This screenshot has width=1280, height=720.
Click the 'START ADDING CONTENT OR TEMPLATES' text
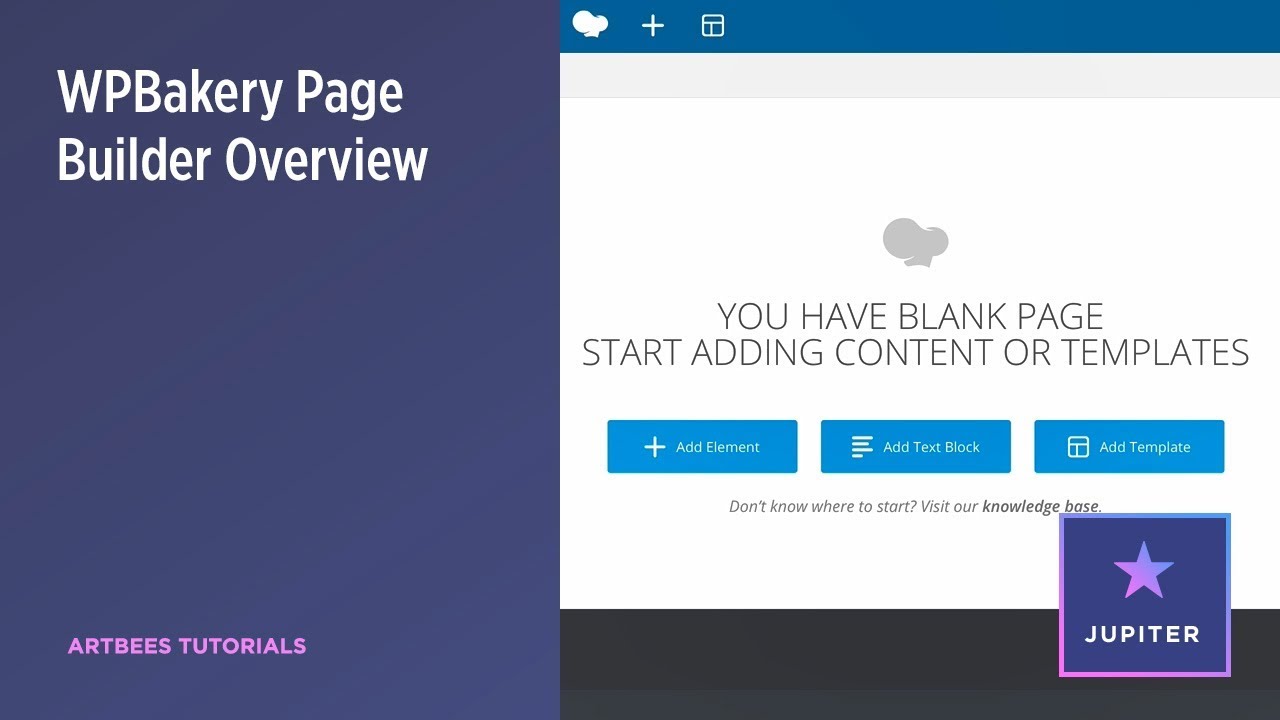tap(915, 352)
